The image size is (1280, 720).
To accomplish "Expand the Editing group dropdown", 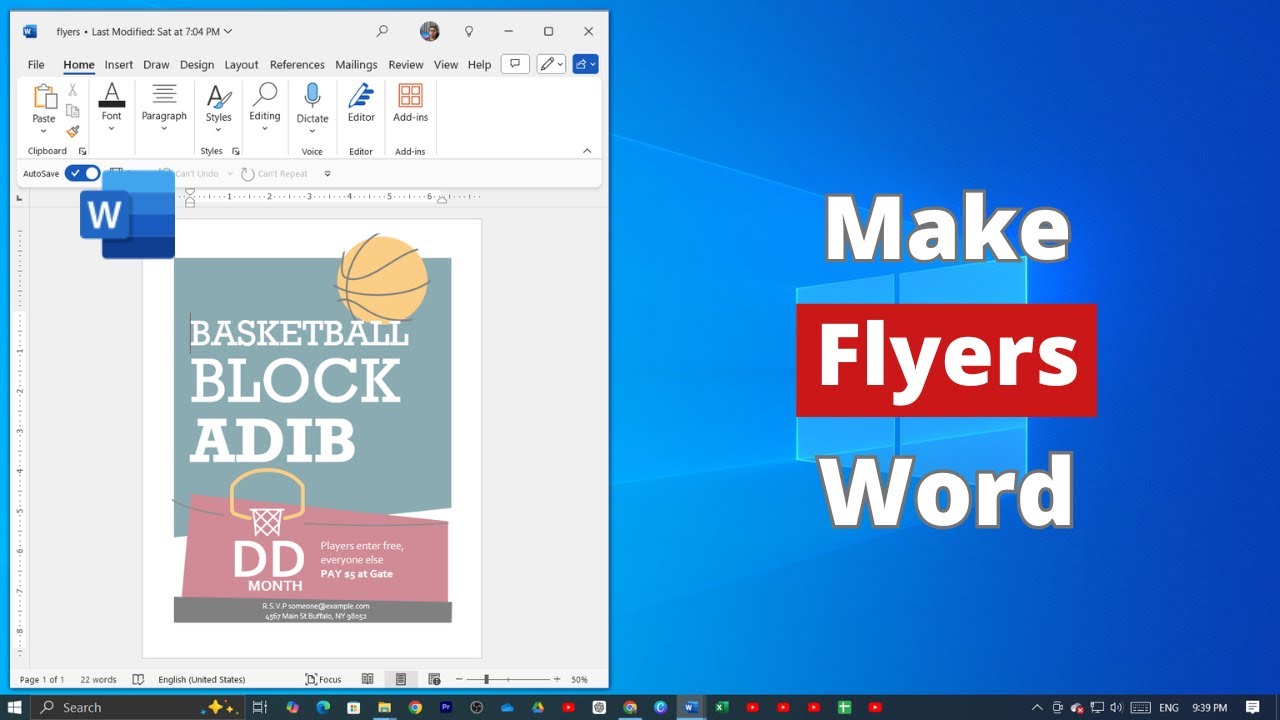I will click(265, 129).
